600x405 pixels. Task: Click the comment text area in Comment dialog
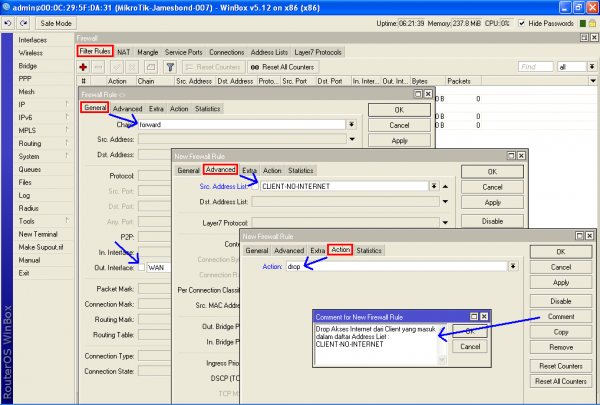tap(376, 344)
